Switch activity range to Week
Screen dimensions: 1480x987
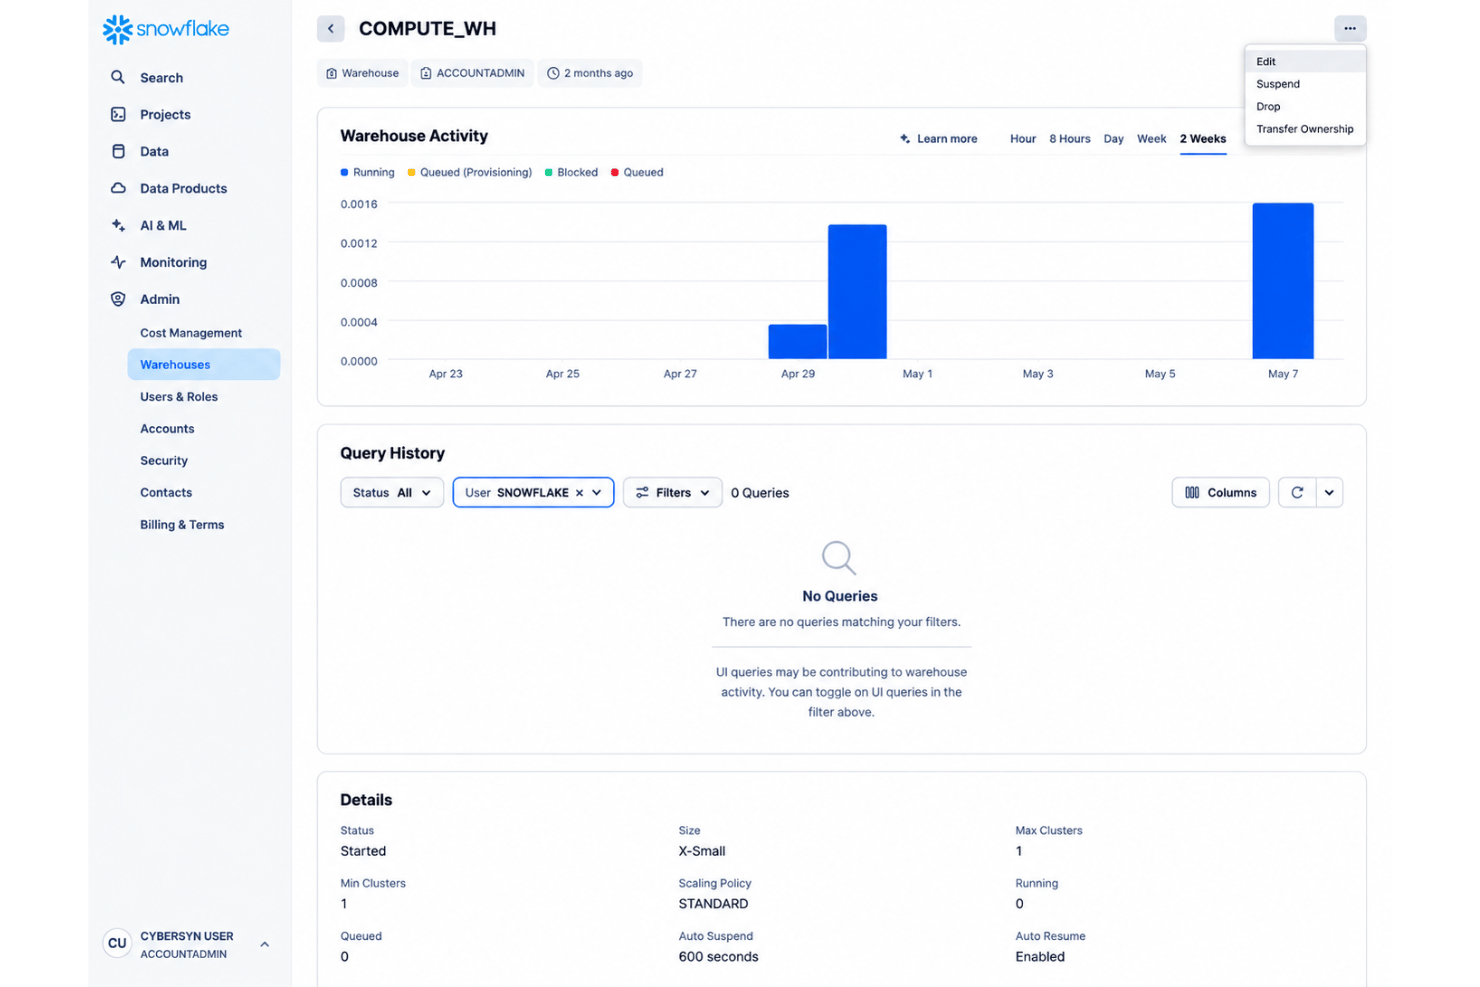point(1151,139)
